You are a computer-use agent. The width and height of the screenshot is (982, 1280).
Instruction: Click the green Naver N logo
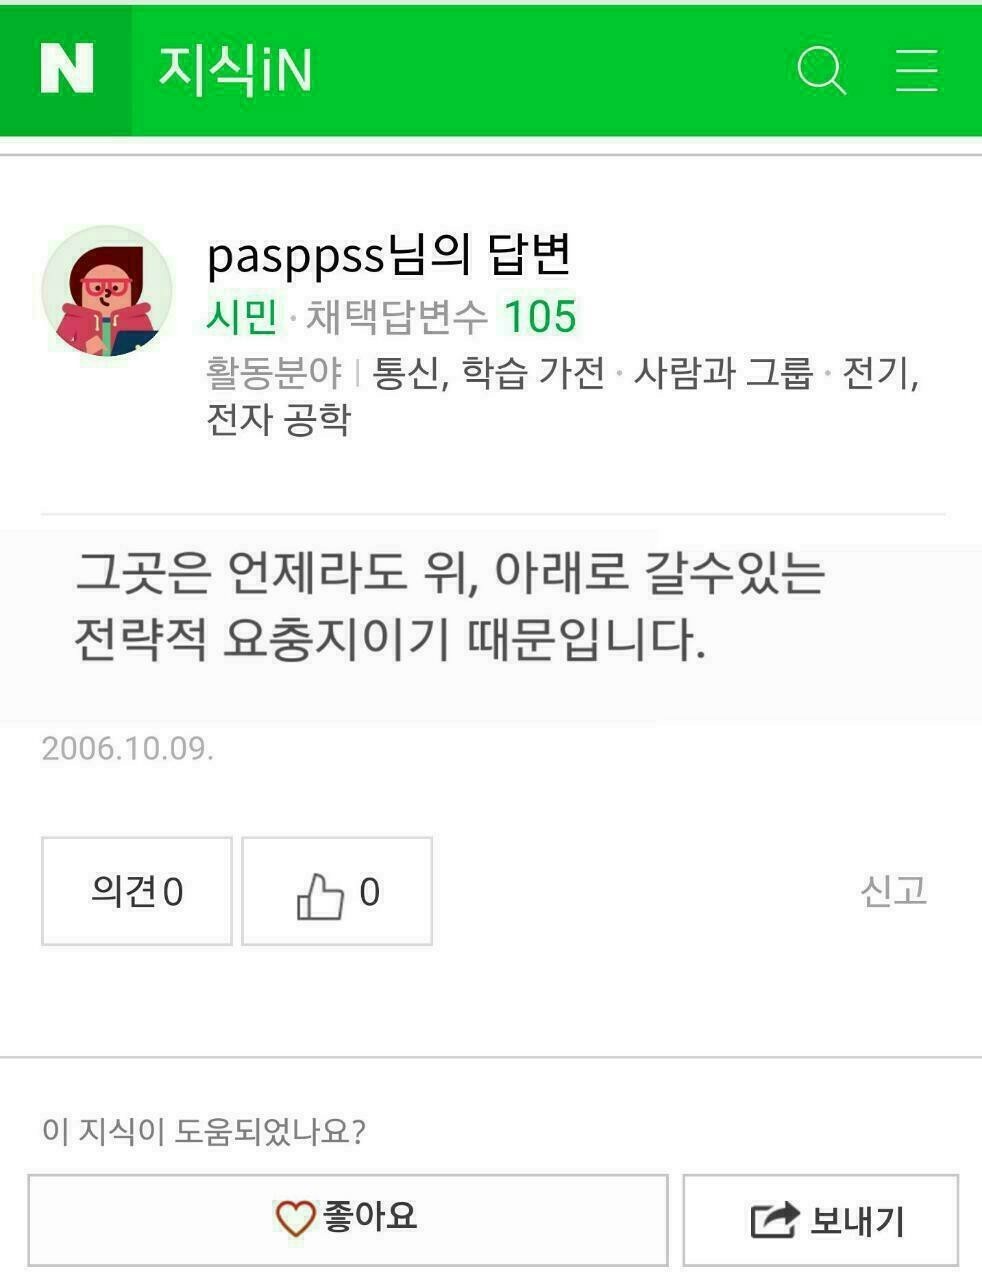(66, 69)
